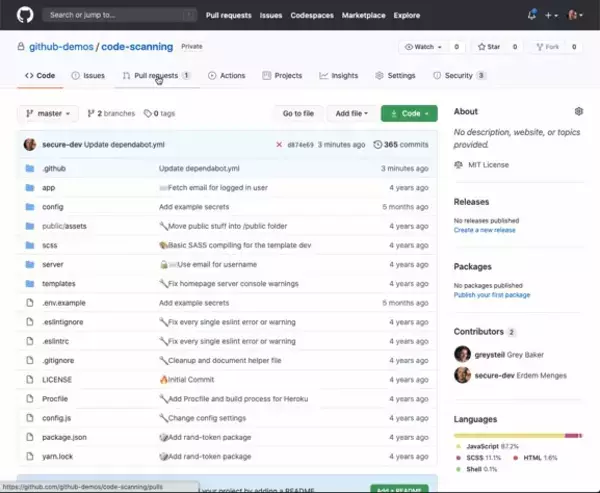Screen dimensions: 600x493
Task: Switch to the Pull requests tab
Action: pyautogui.click(x=155, y=76)
